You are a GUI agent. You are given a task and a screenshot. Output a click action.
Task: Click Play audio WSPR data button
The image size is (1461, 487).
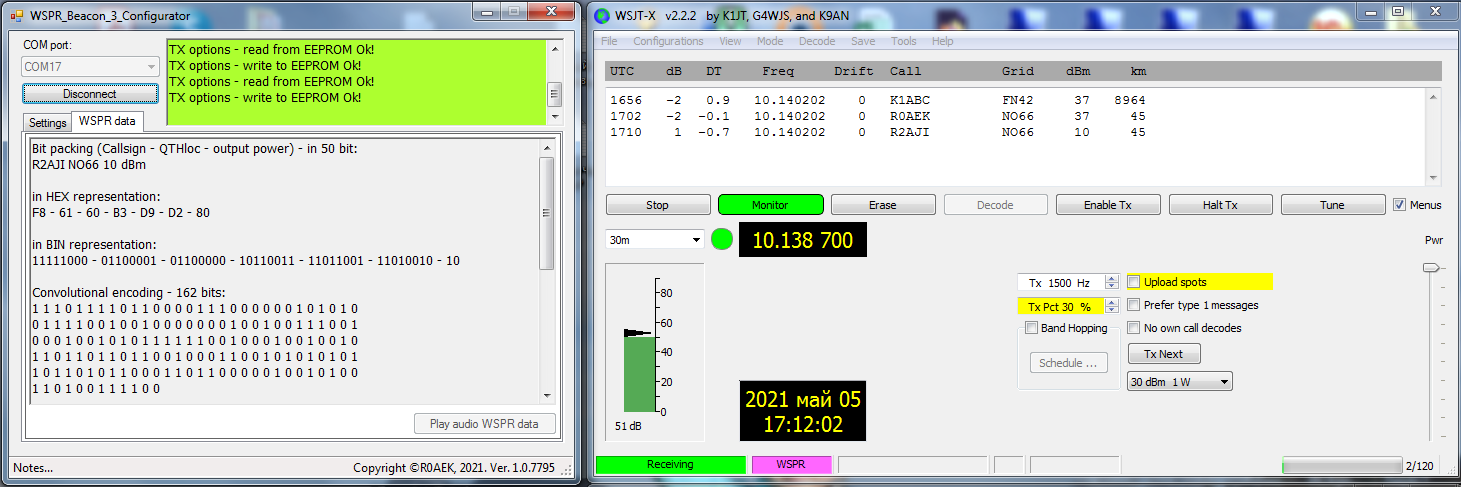pos(485,424)
